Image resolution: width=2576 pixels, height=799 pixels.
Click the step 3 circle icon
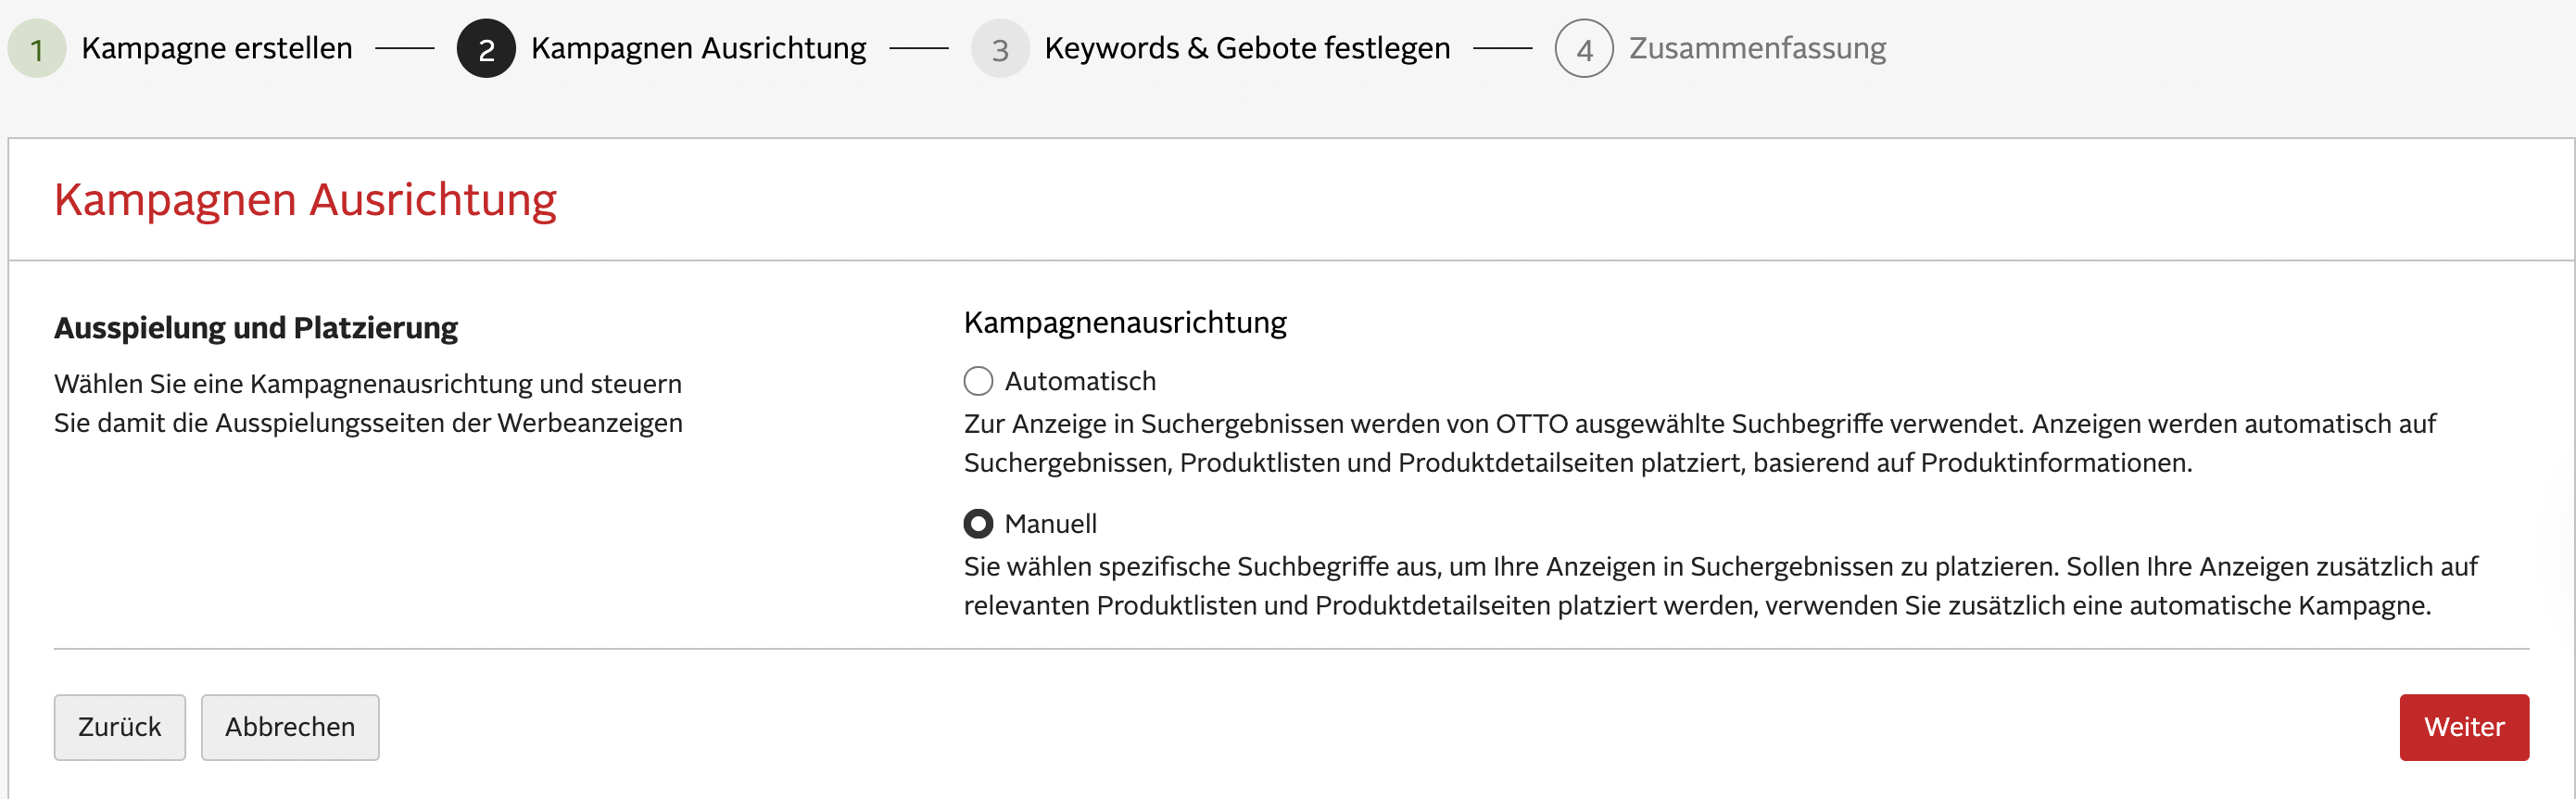[x=999, y=49]
